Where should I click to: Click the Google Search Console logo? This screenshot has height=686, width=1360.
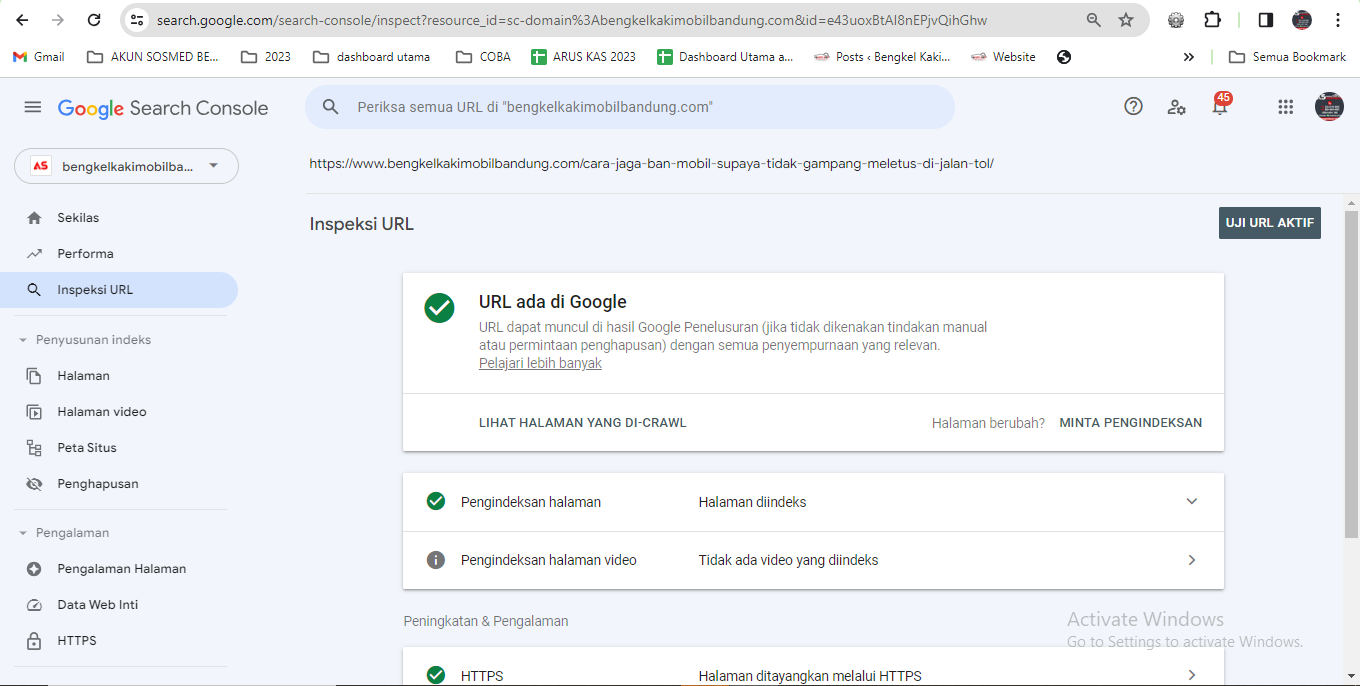tap(163, 108)
